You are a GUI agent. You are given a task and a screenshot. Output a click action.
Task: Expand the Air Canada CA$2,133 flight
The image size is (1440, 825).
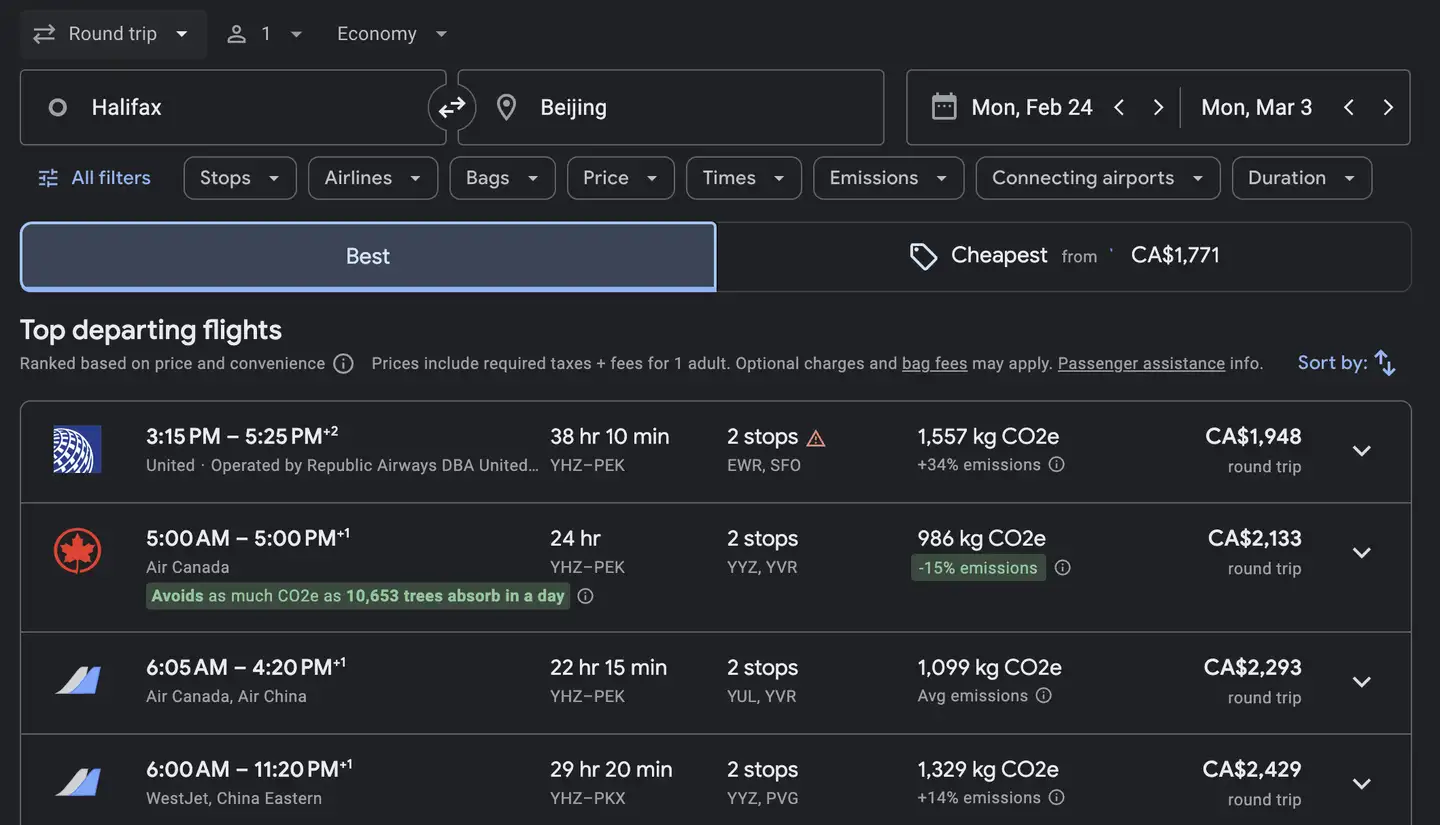tap(1361, 553)
